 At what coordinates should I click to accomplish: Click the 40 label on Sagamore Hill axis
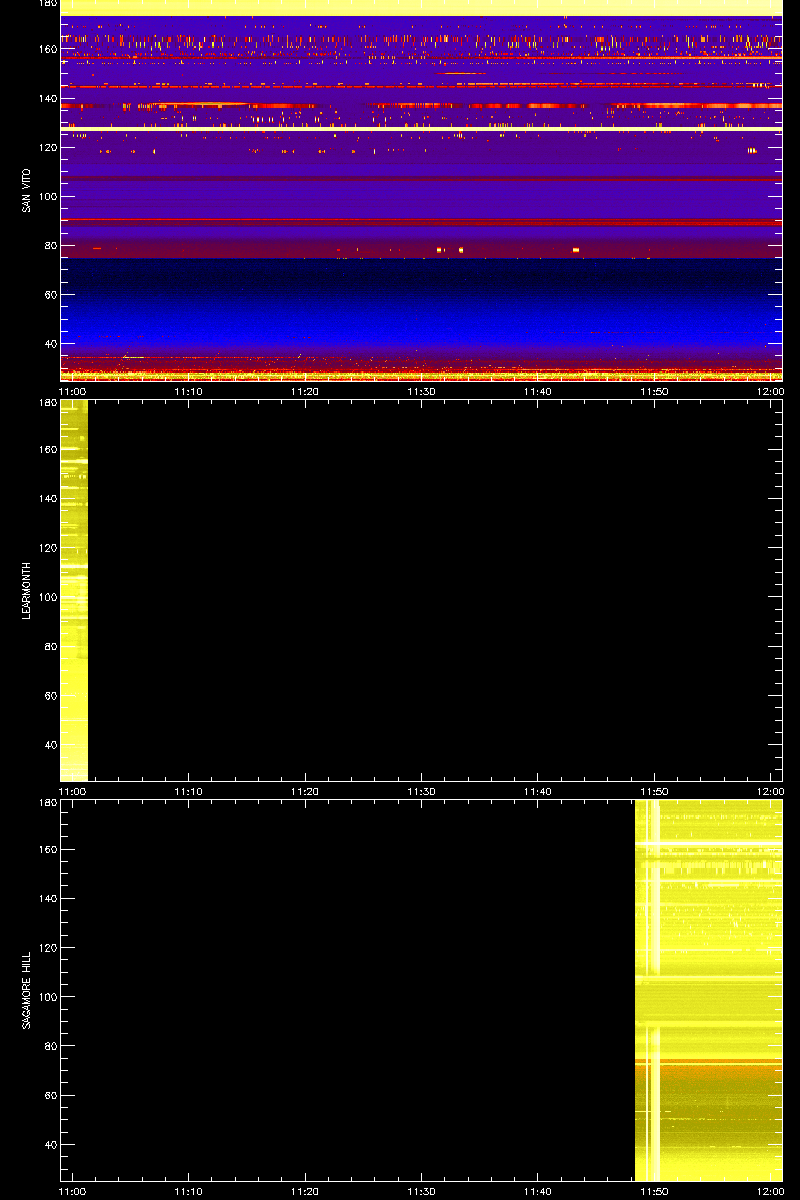51,1144
